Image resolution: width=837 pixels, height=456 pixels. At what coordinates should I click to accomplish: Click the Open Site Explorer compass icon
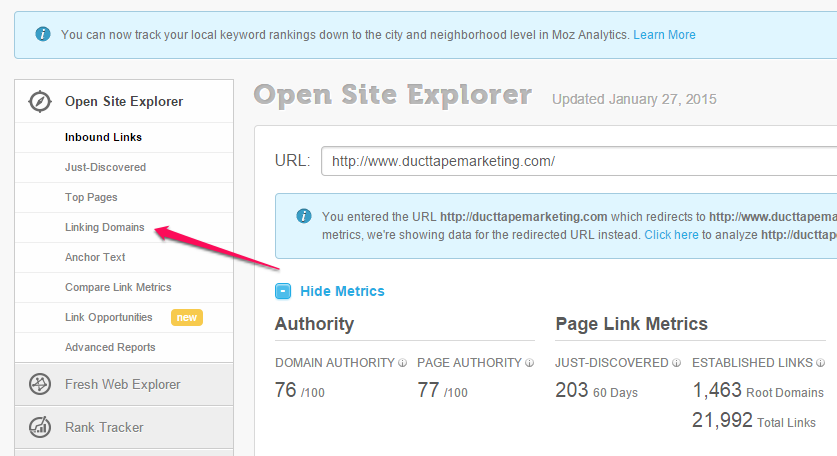pos(40,101)
